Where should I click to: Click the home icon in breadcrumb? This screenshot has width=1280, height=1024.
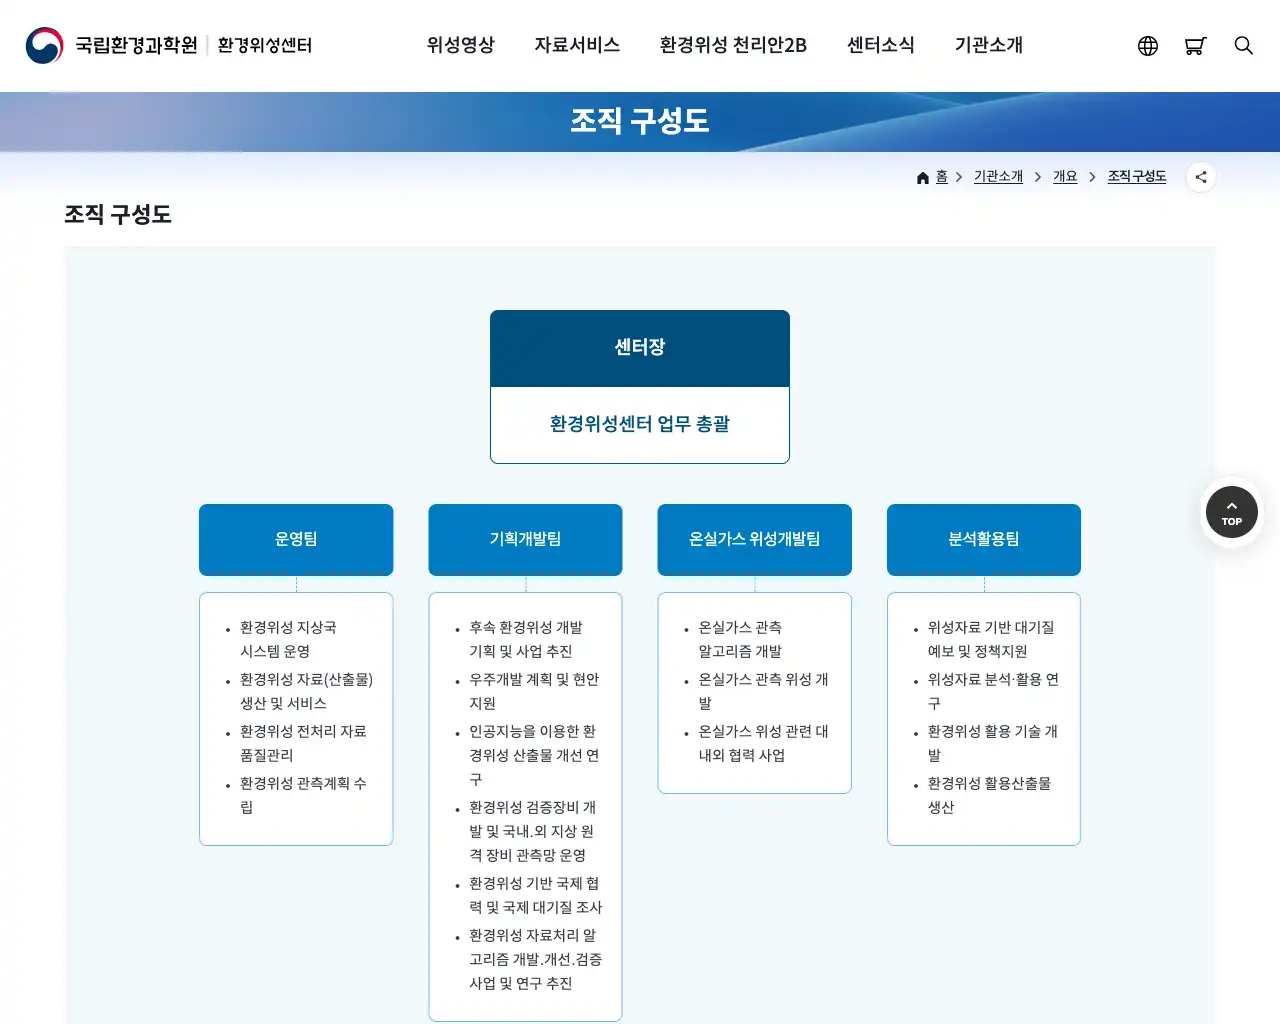923,178
